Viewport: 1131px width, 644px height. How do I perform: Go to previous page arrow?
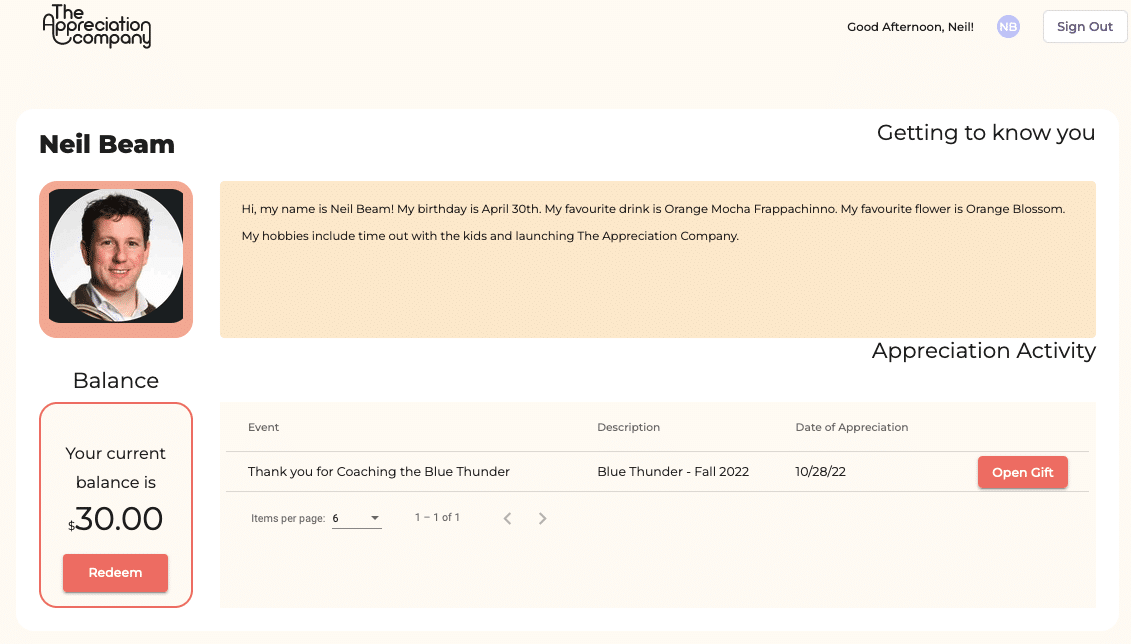click(507, 519)
